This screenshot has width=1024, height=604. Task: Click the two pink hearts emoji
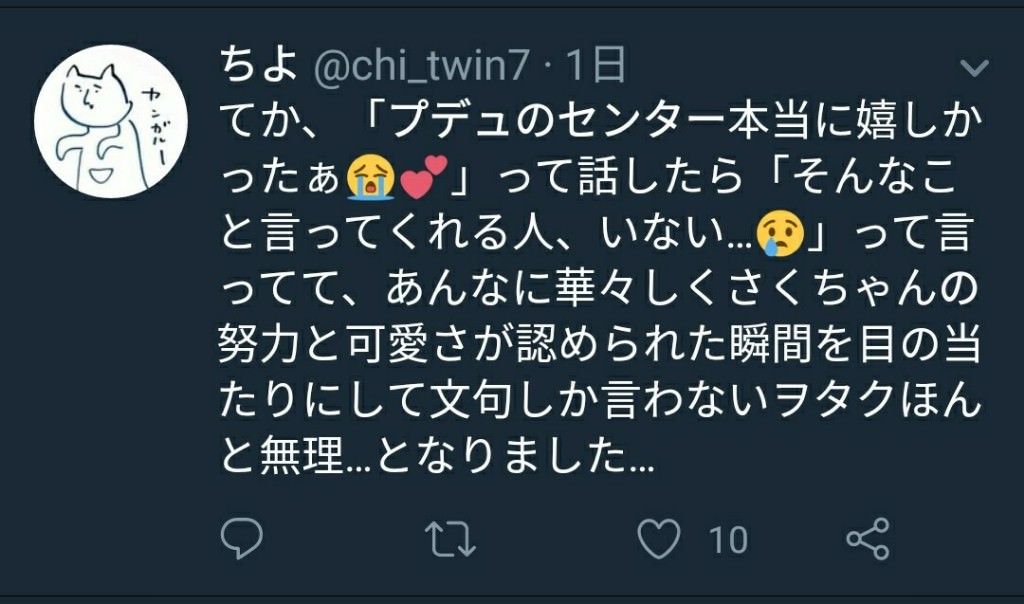(423, 177)
